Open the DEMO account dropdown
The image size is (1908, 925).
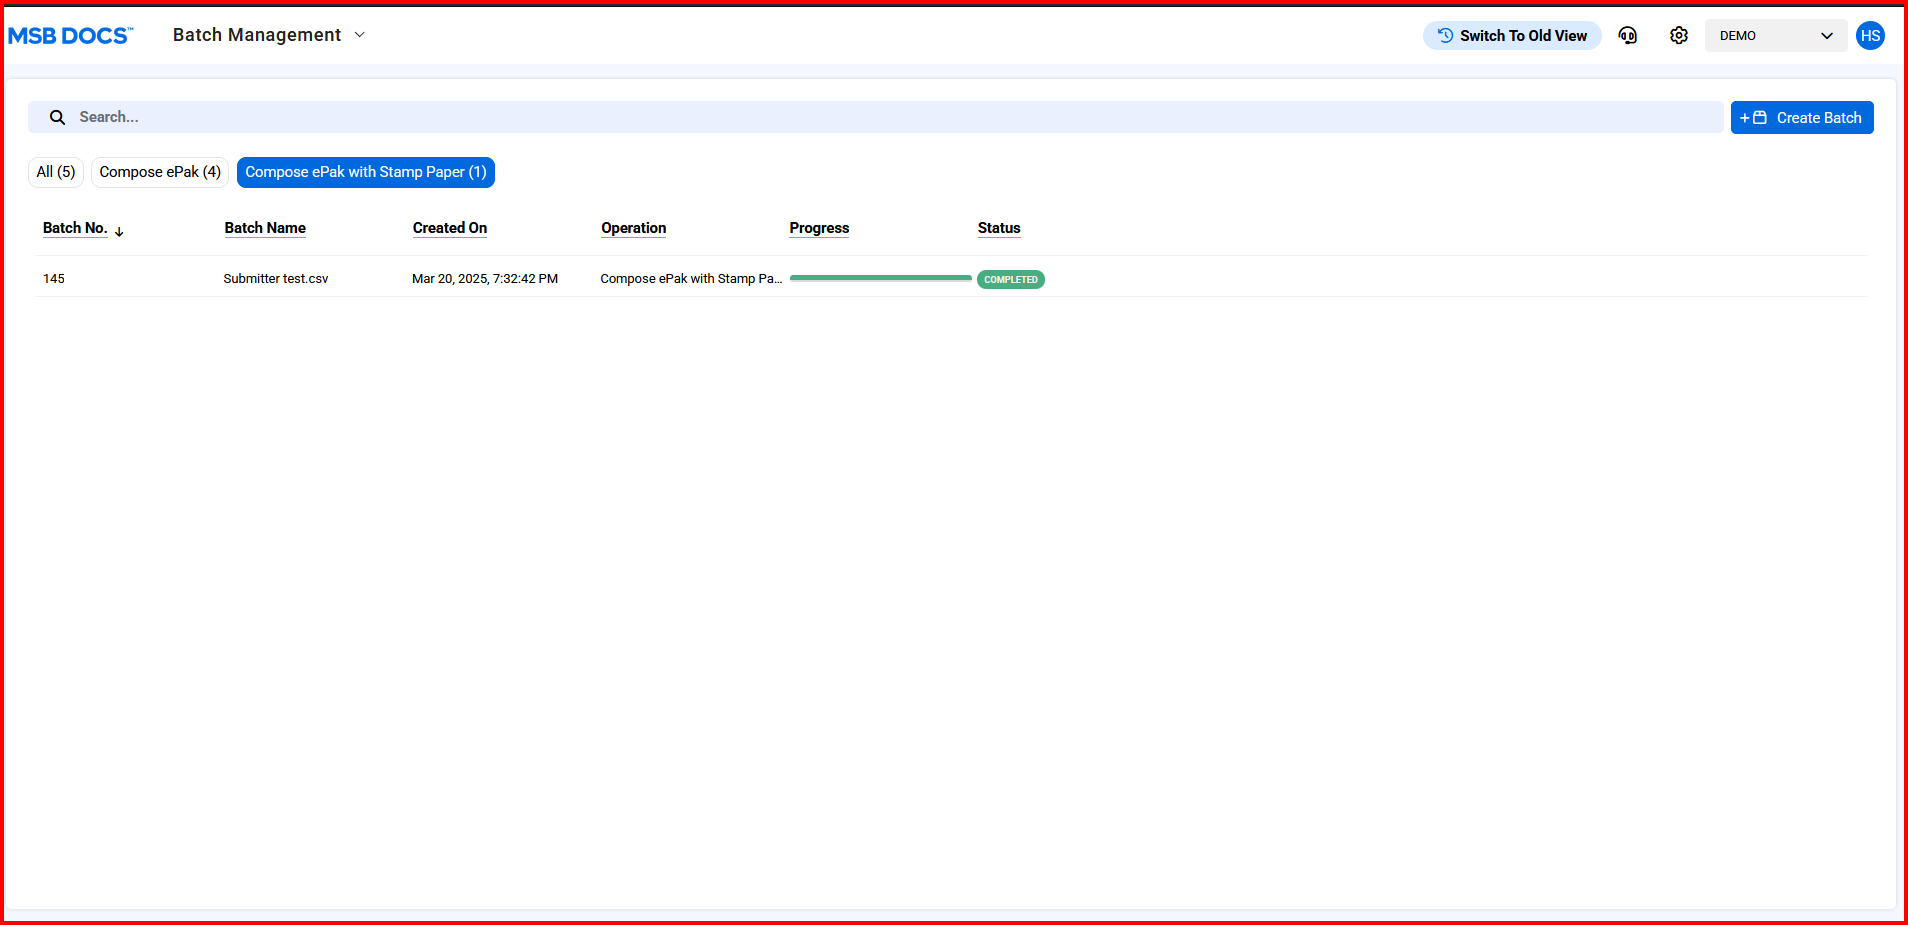(x=1775, y=36)
